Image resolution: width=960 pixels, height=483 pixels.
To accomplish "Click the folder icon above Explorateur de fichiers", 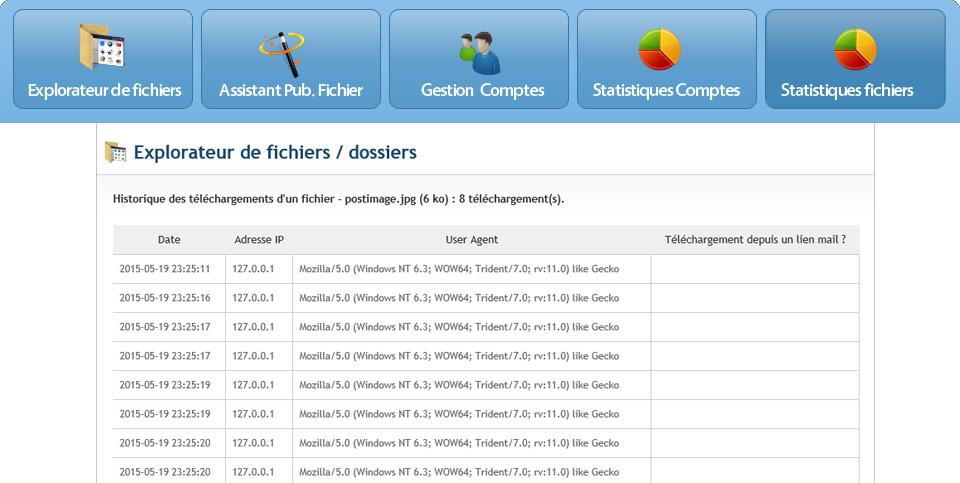I will pyautogui.click(x=101, y=48).
